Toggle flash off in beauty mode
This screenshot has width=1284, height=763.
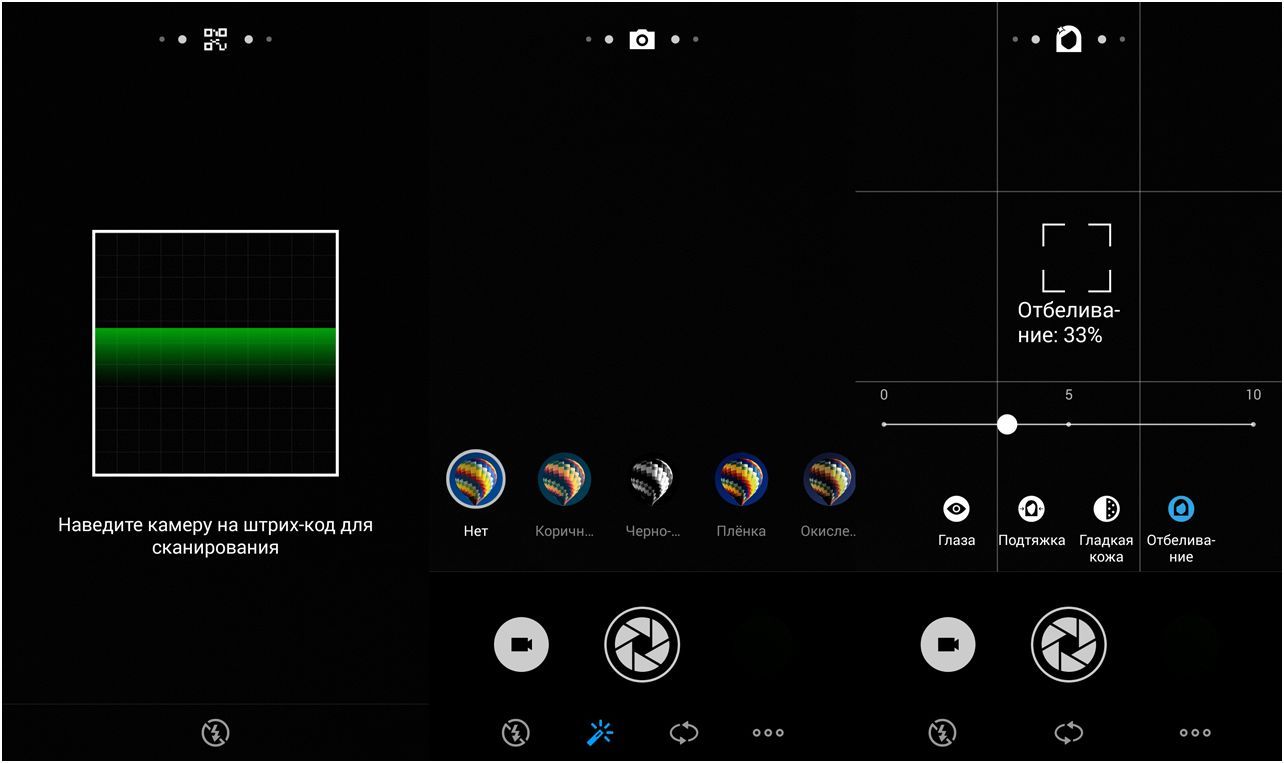[941, 733]
